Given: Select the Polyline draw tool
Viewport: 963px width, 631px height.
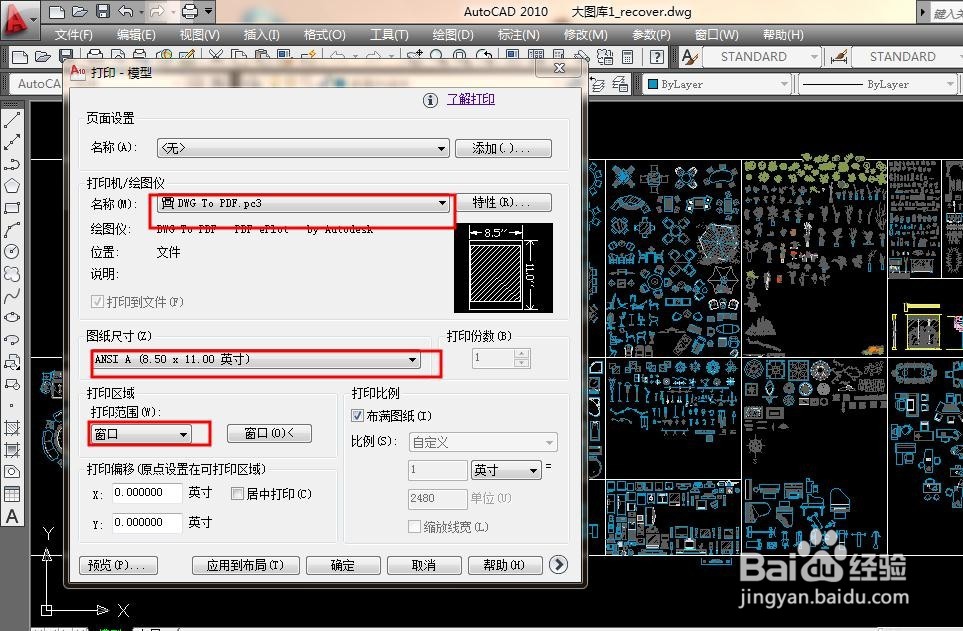Looking at the screenshot, I should pyautogui.click(x=12, y=164).
